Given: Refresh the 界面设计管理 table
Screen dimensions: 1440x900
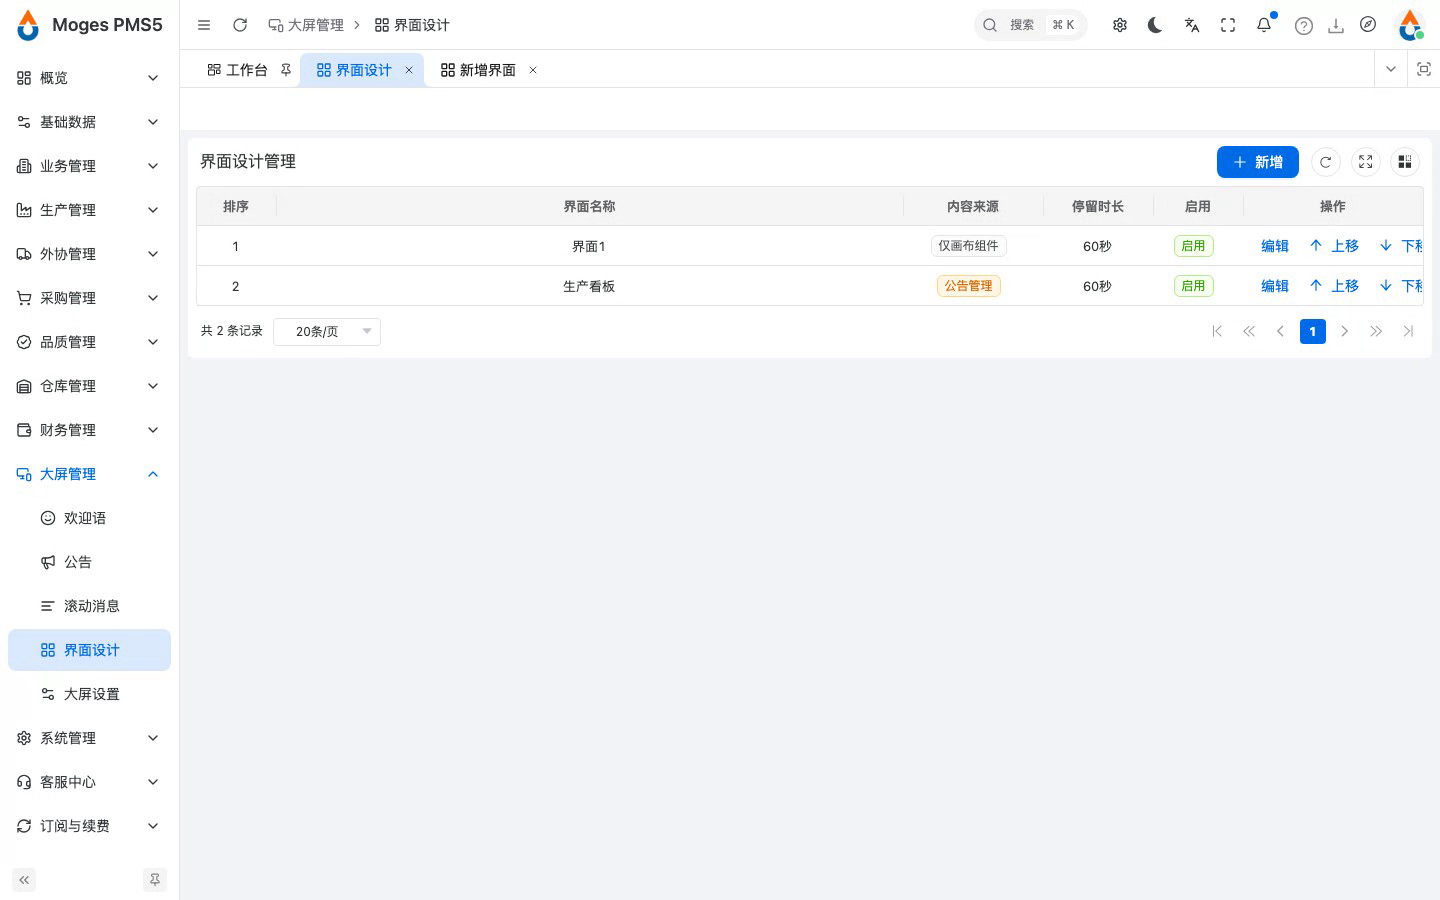Looking at the screenshot, I should click(1326, 162).
